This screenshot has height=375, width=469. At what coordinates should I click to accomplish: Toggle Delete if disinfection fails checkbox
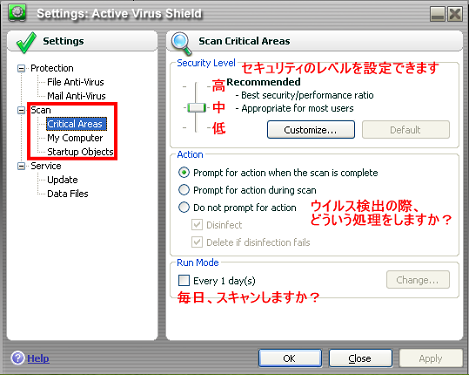197,242
